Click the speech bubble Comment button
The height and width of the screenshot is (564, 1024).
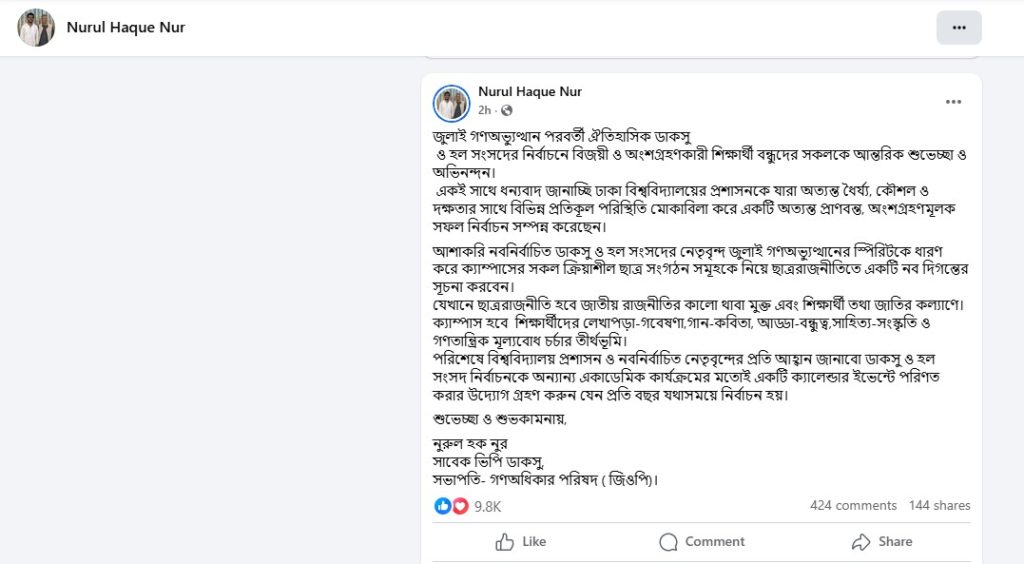tap(702, 541)
